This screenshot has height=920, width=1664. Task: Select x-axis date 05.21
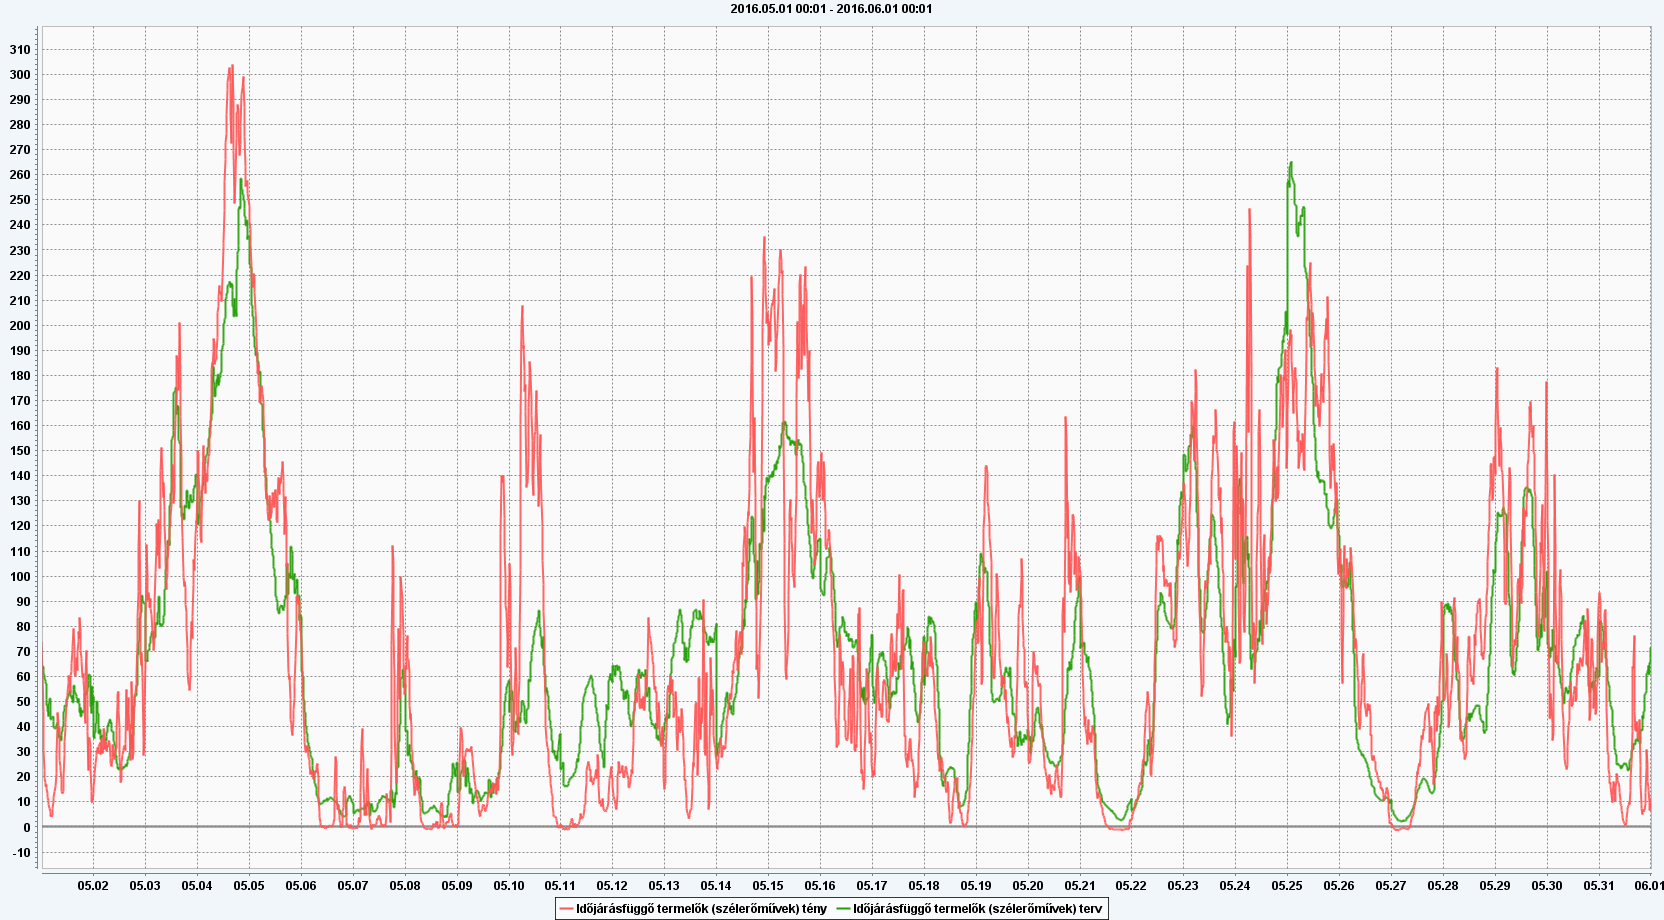coord(1080,886)
